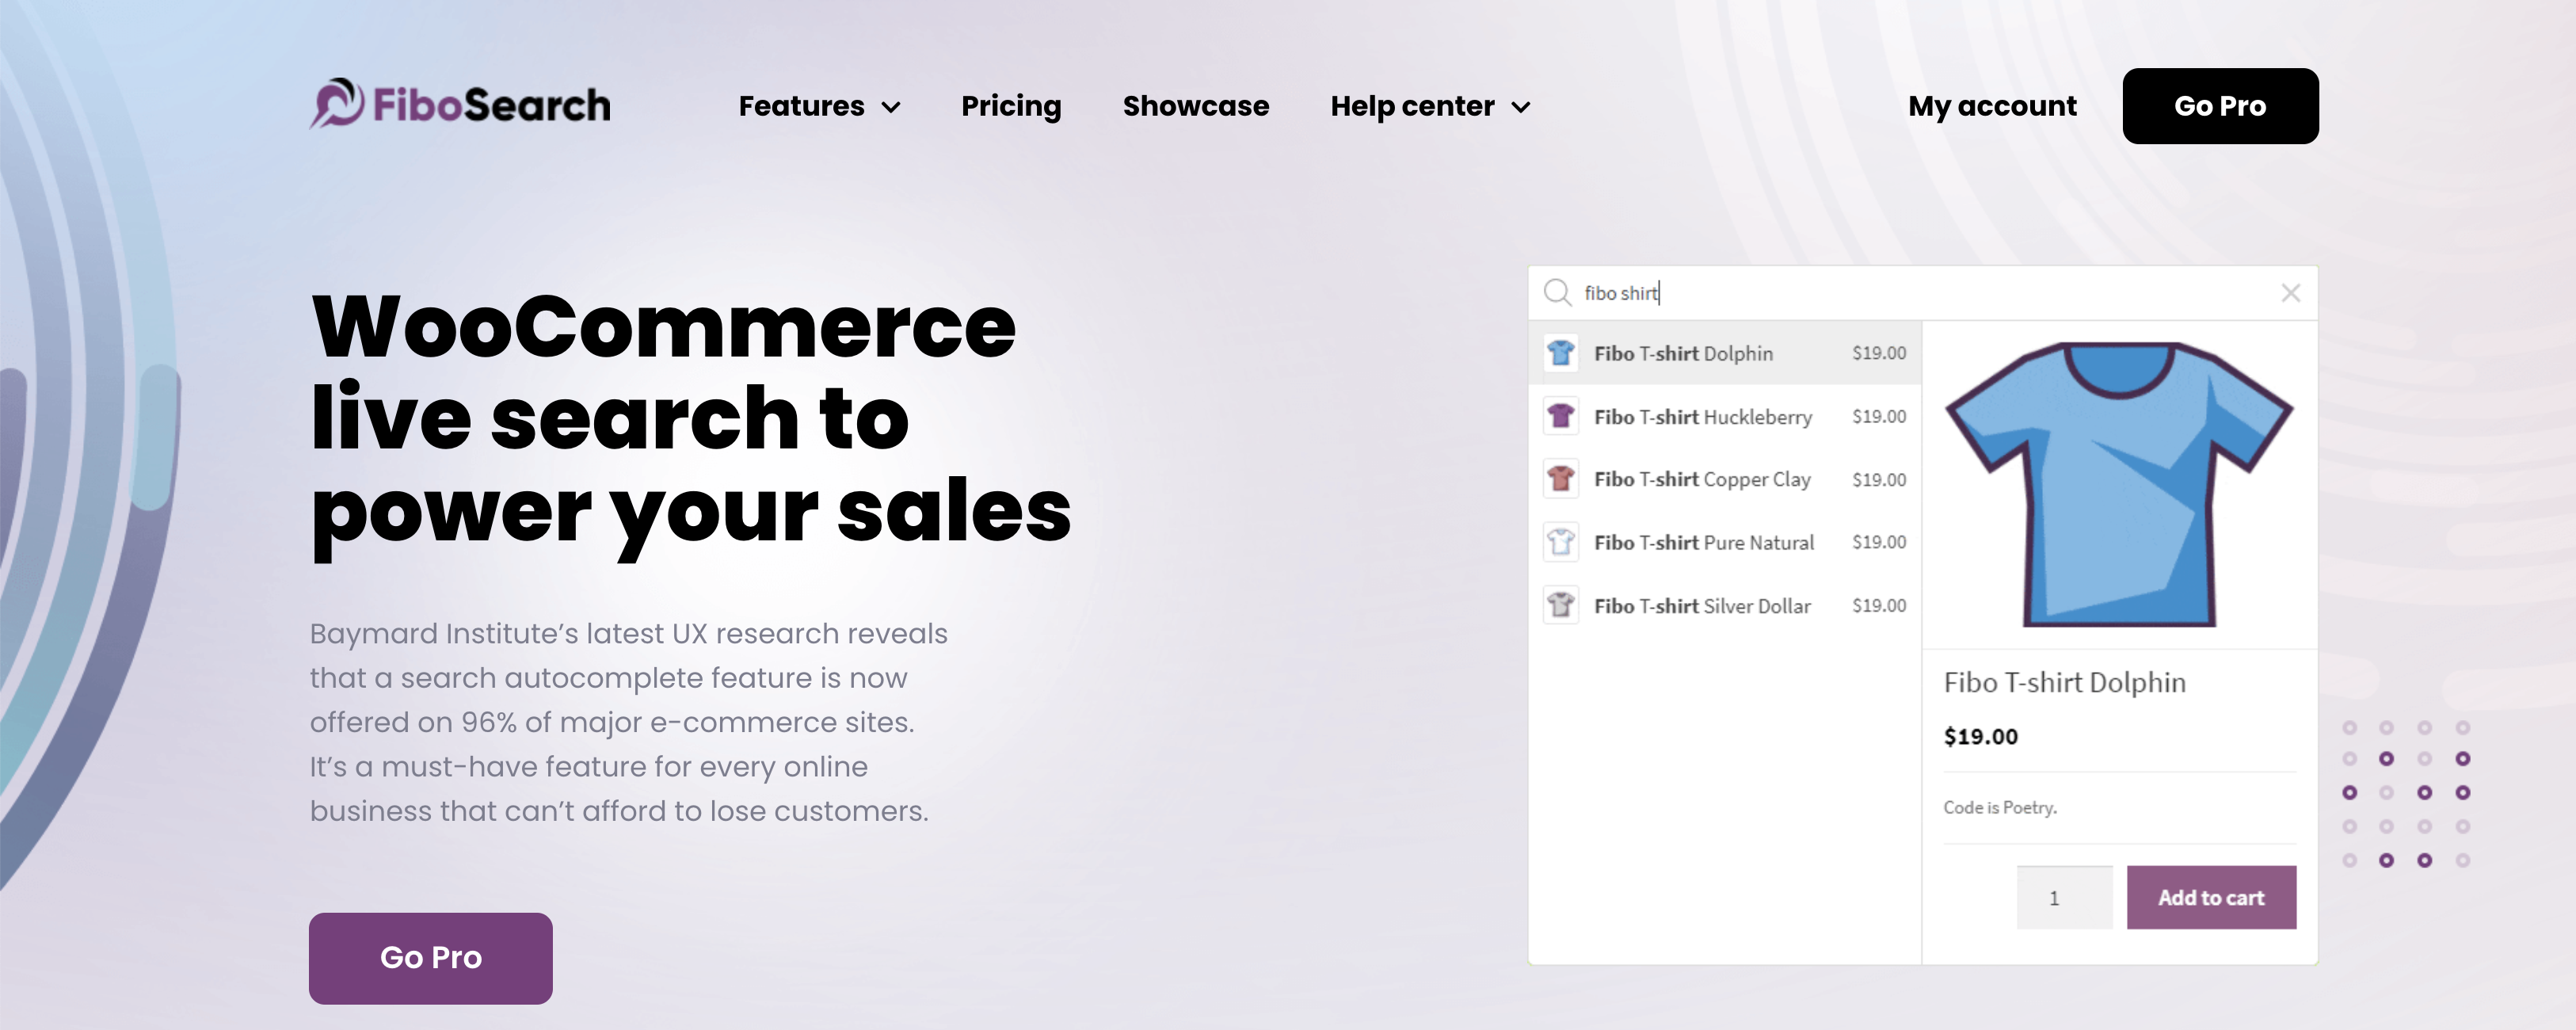
Task: Click the Copper Clay t-shirt thumbnail icon
Action: click(1561, 479)
